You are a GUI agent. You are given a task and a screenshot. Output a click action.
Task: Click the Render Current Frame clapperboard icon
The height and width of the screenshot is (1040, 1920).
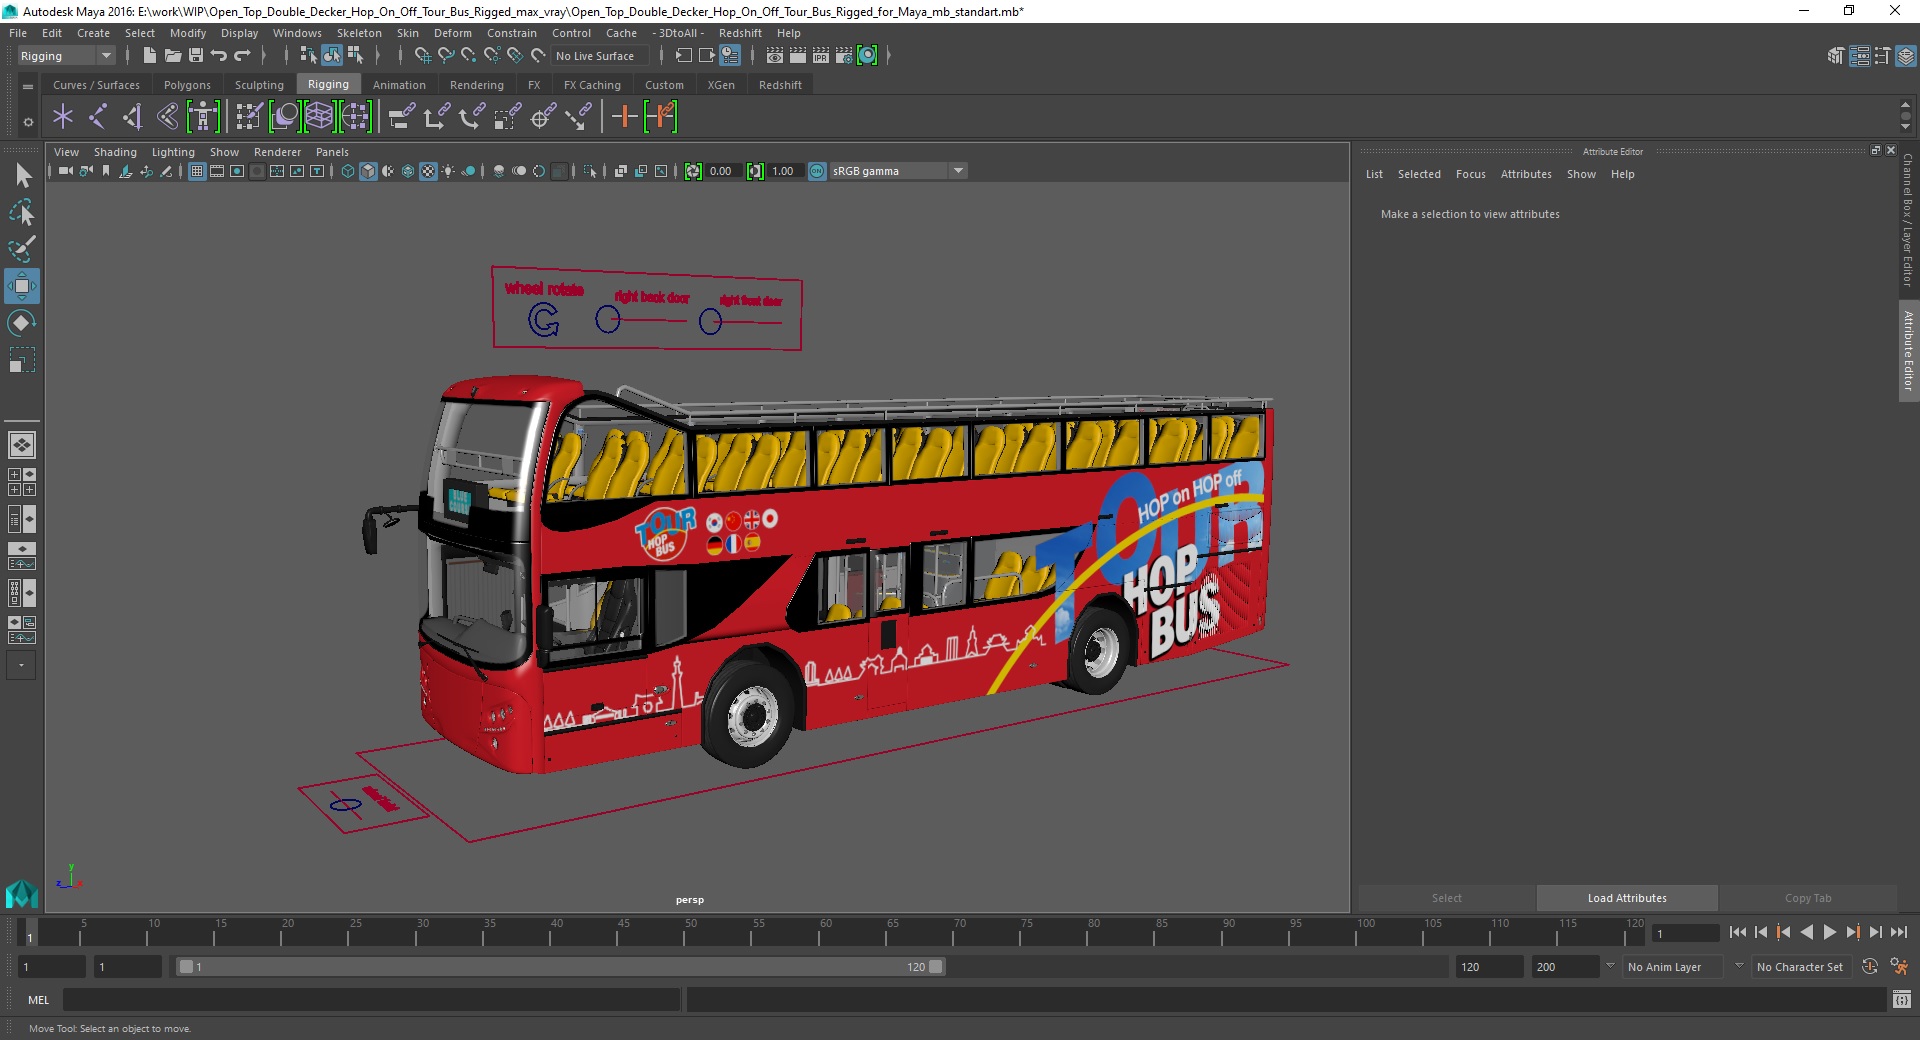coord(798,56)
